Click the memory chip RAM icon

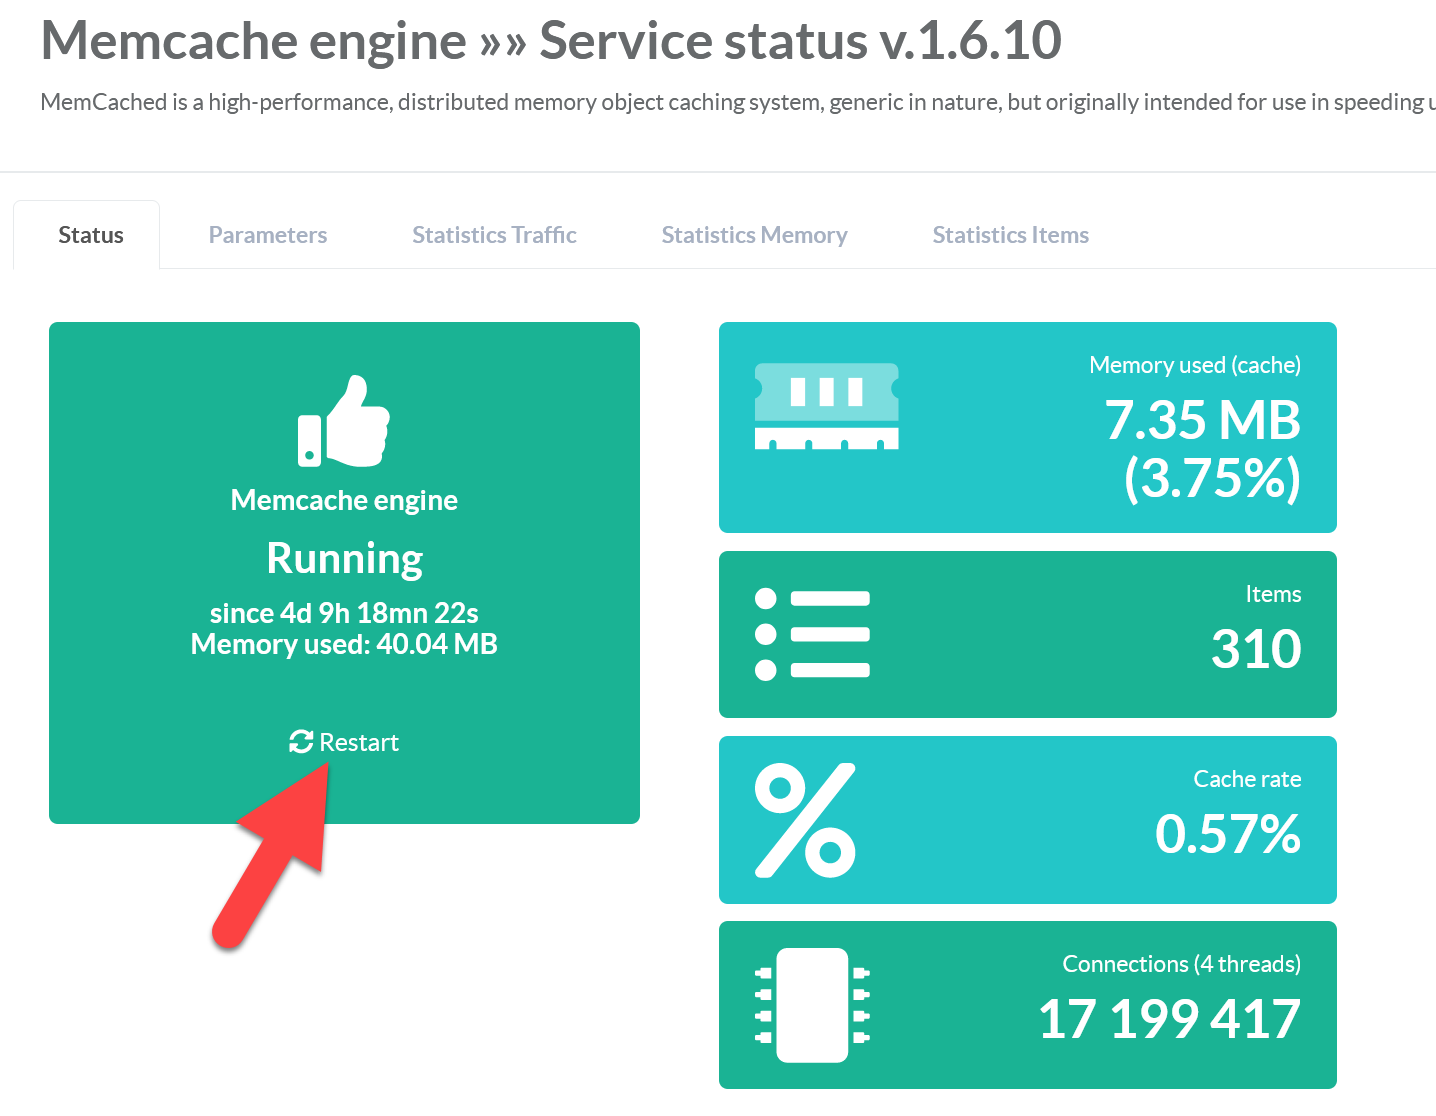point(826,406)
